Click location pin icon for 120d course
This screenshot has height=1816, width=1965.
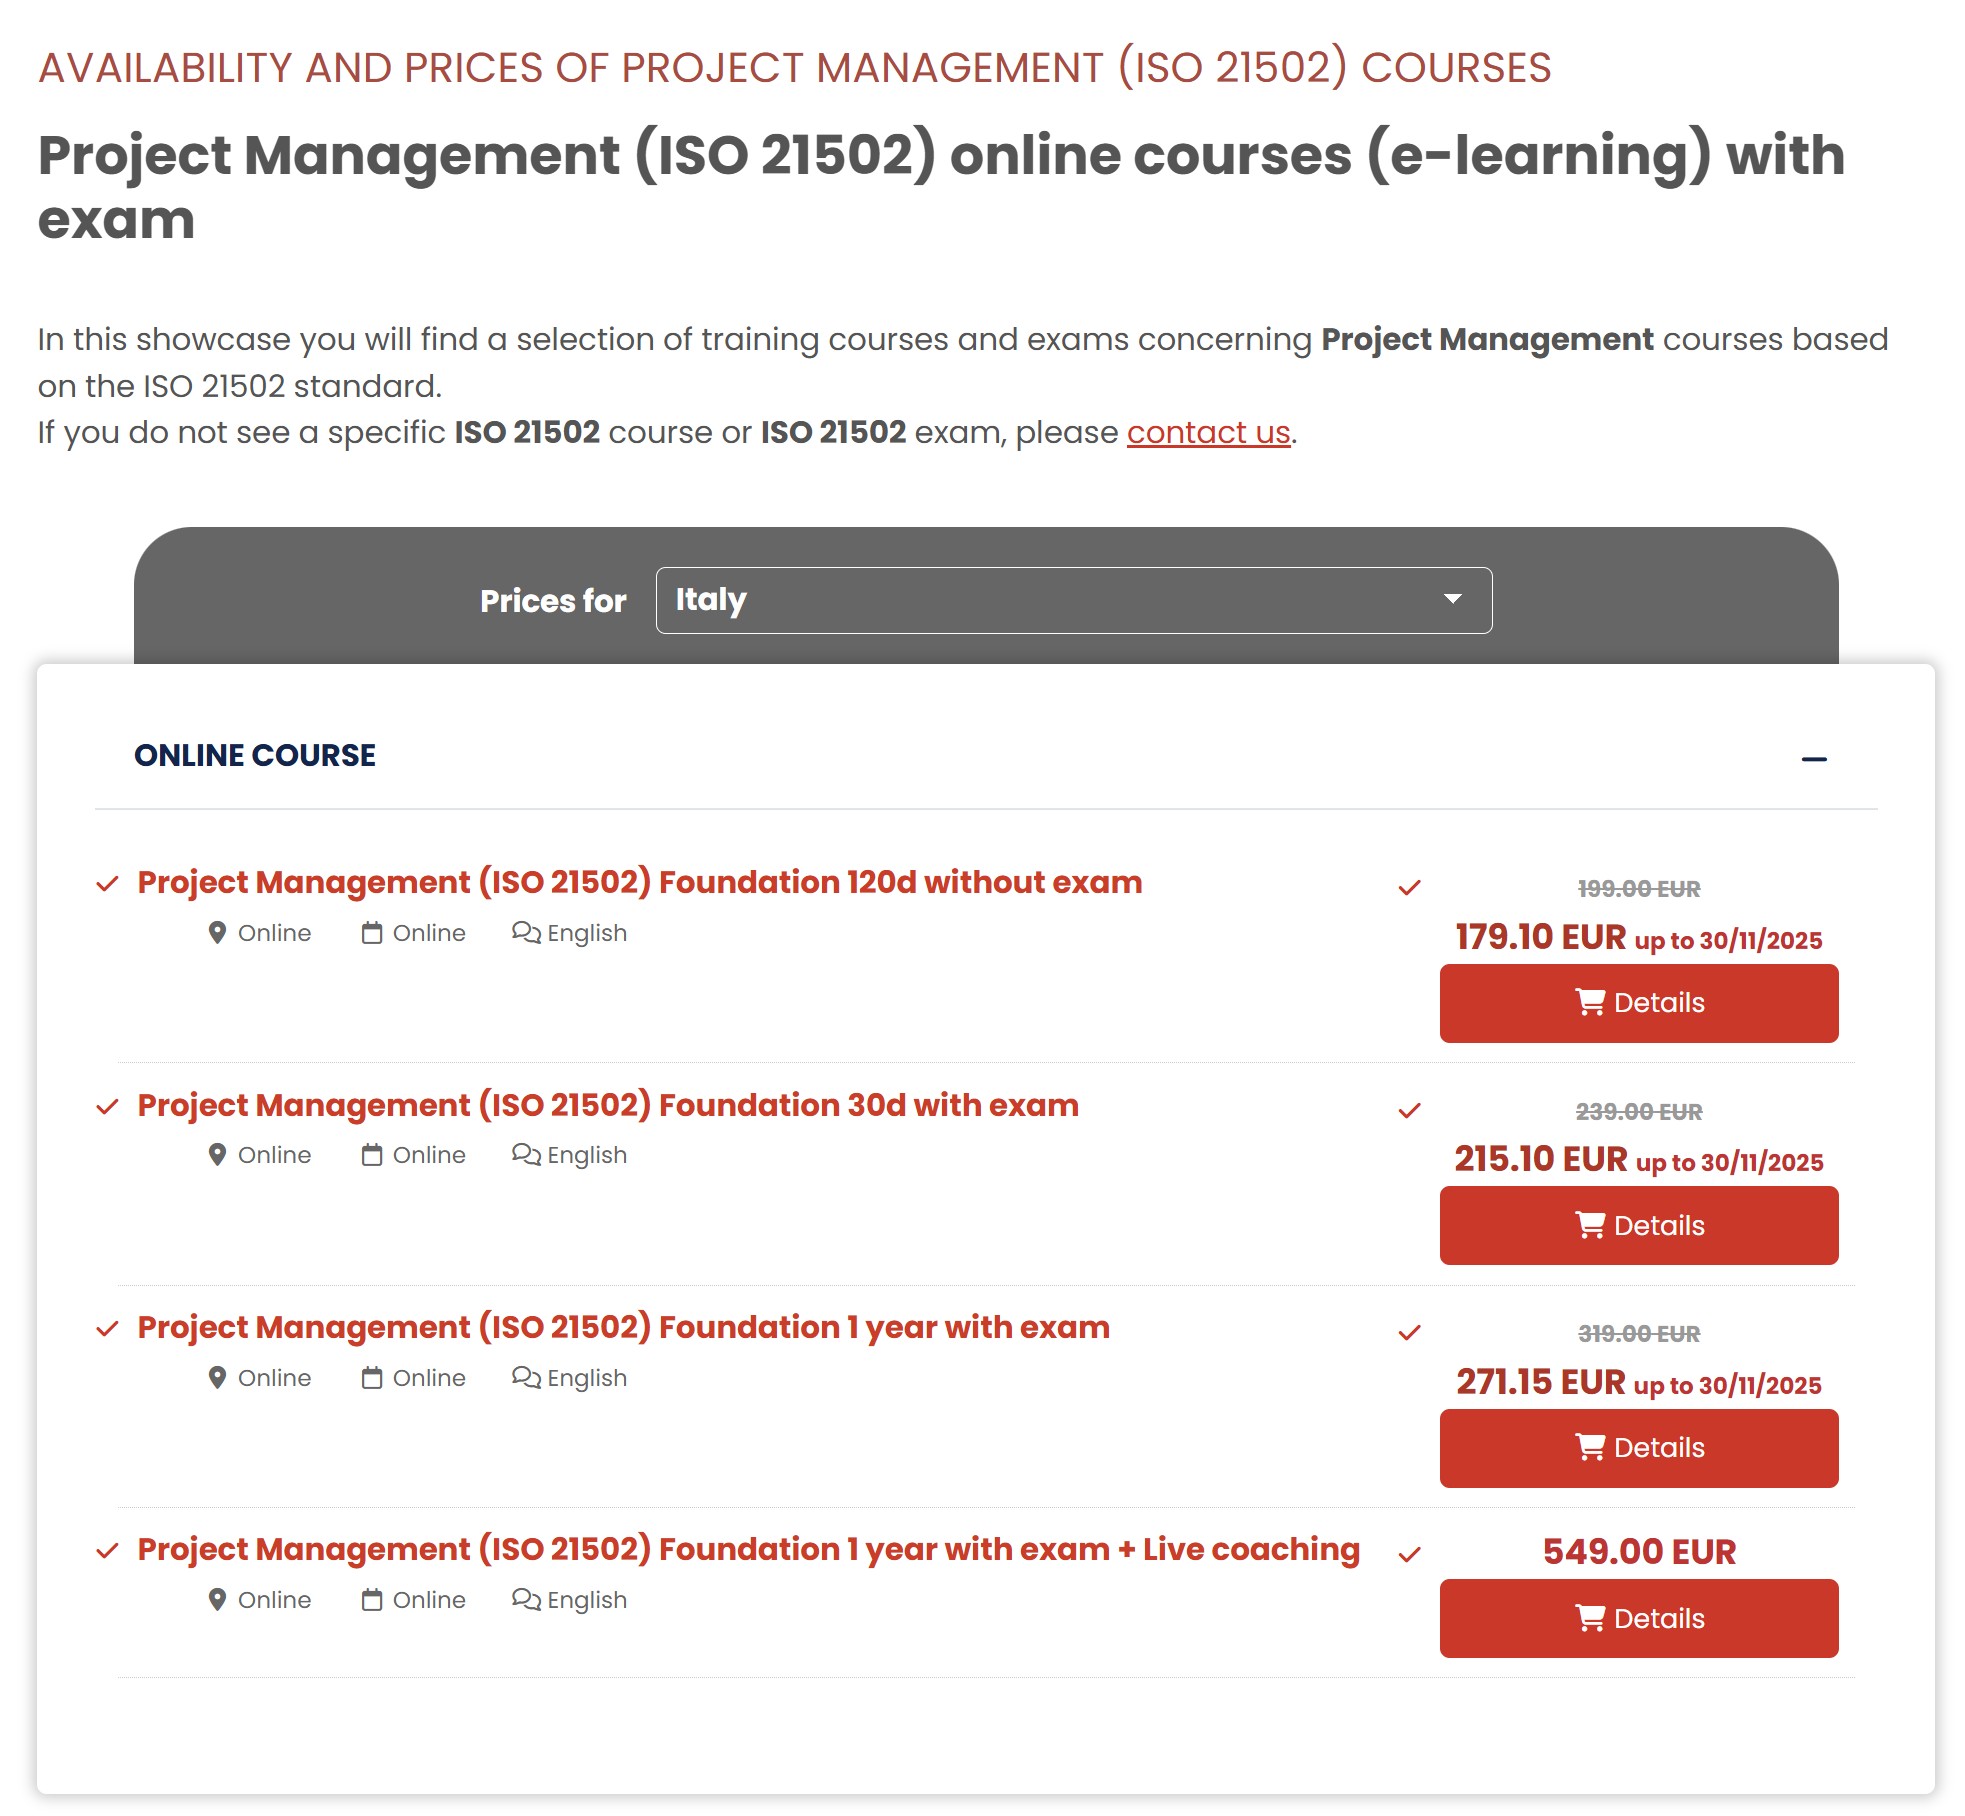[217, 933]
